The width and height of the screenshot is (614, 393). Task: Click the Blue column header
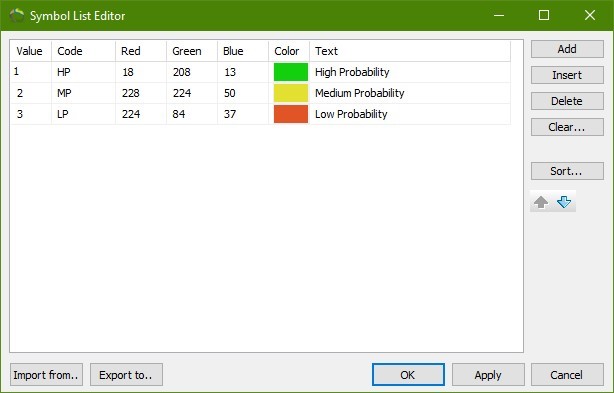tap(243, 51)
